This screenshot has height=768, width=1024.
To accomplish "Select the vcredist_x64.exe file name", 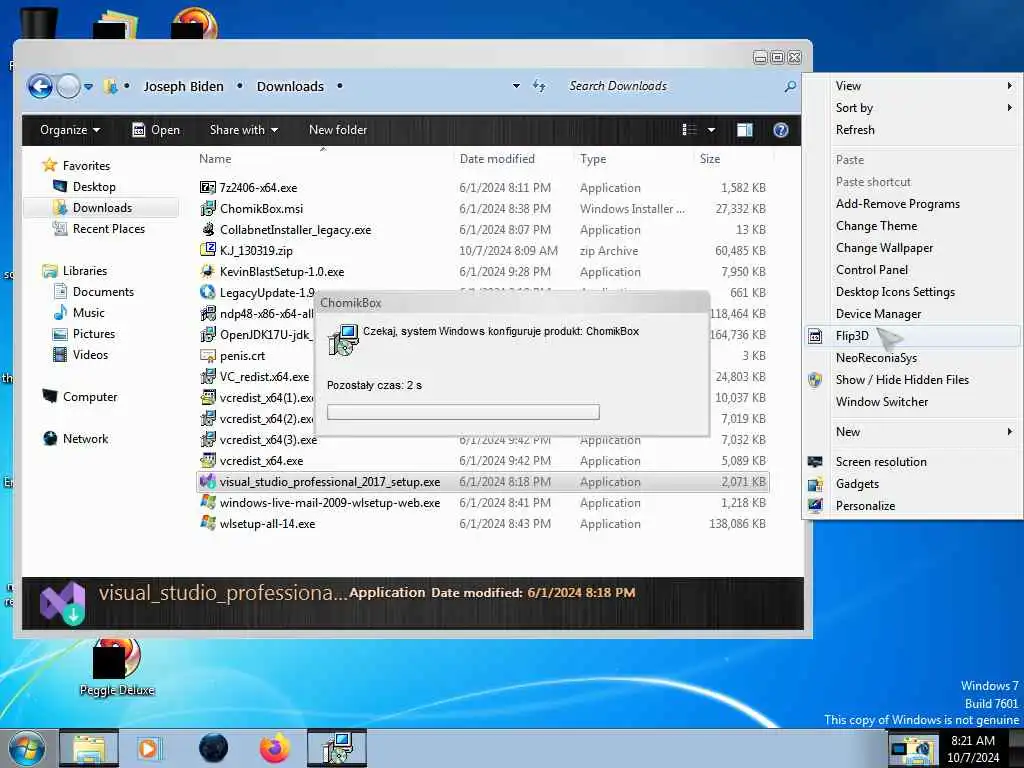I will tap(261, 460).
